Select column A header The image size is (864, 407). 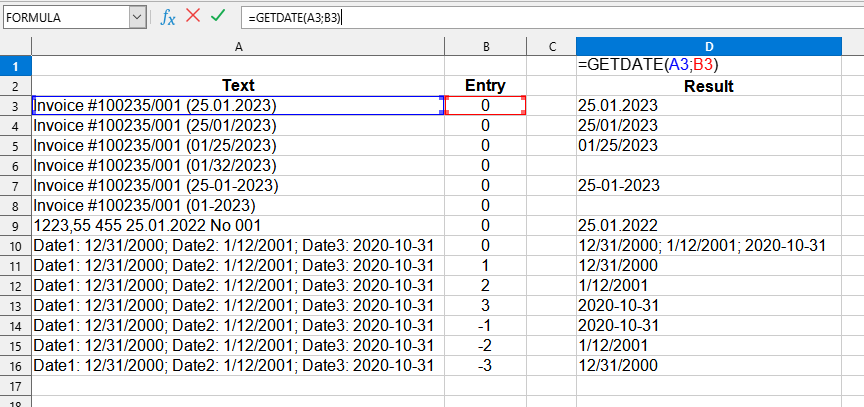pyautogui.click(x=238, y=46)
